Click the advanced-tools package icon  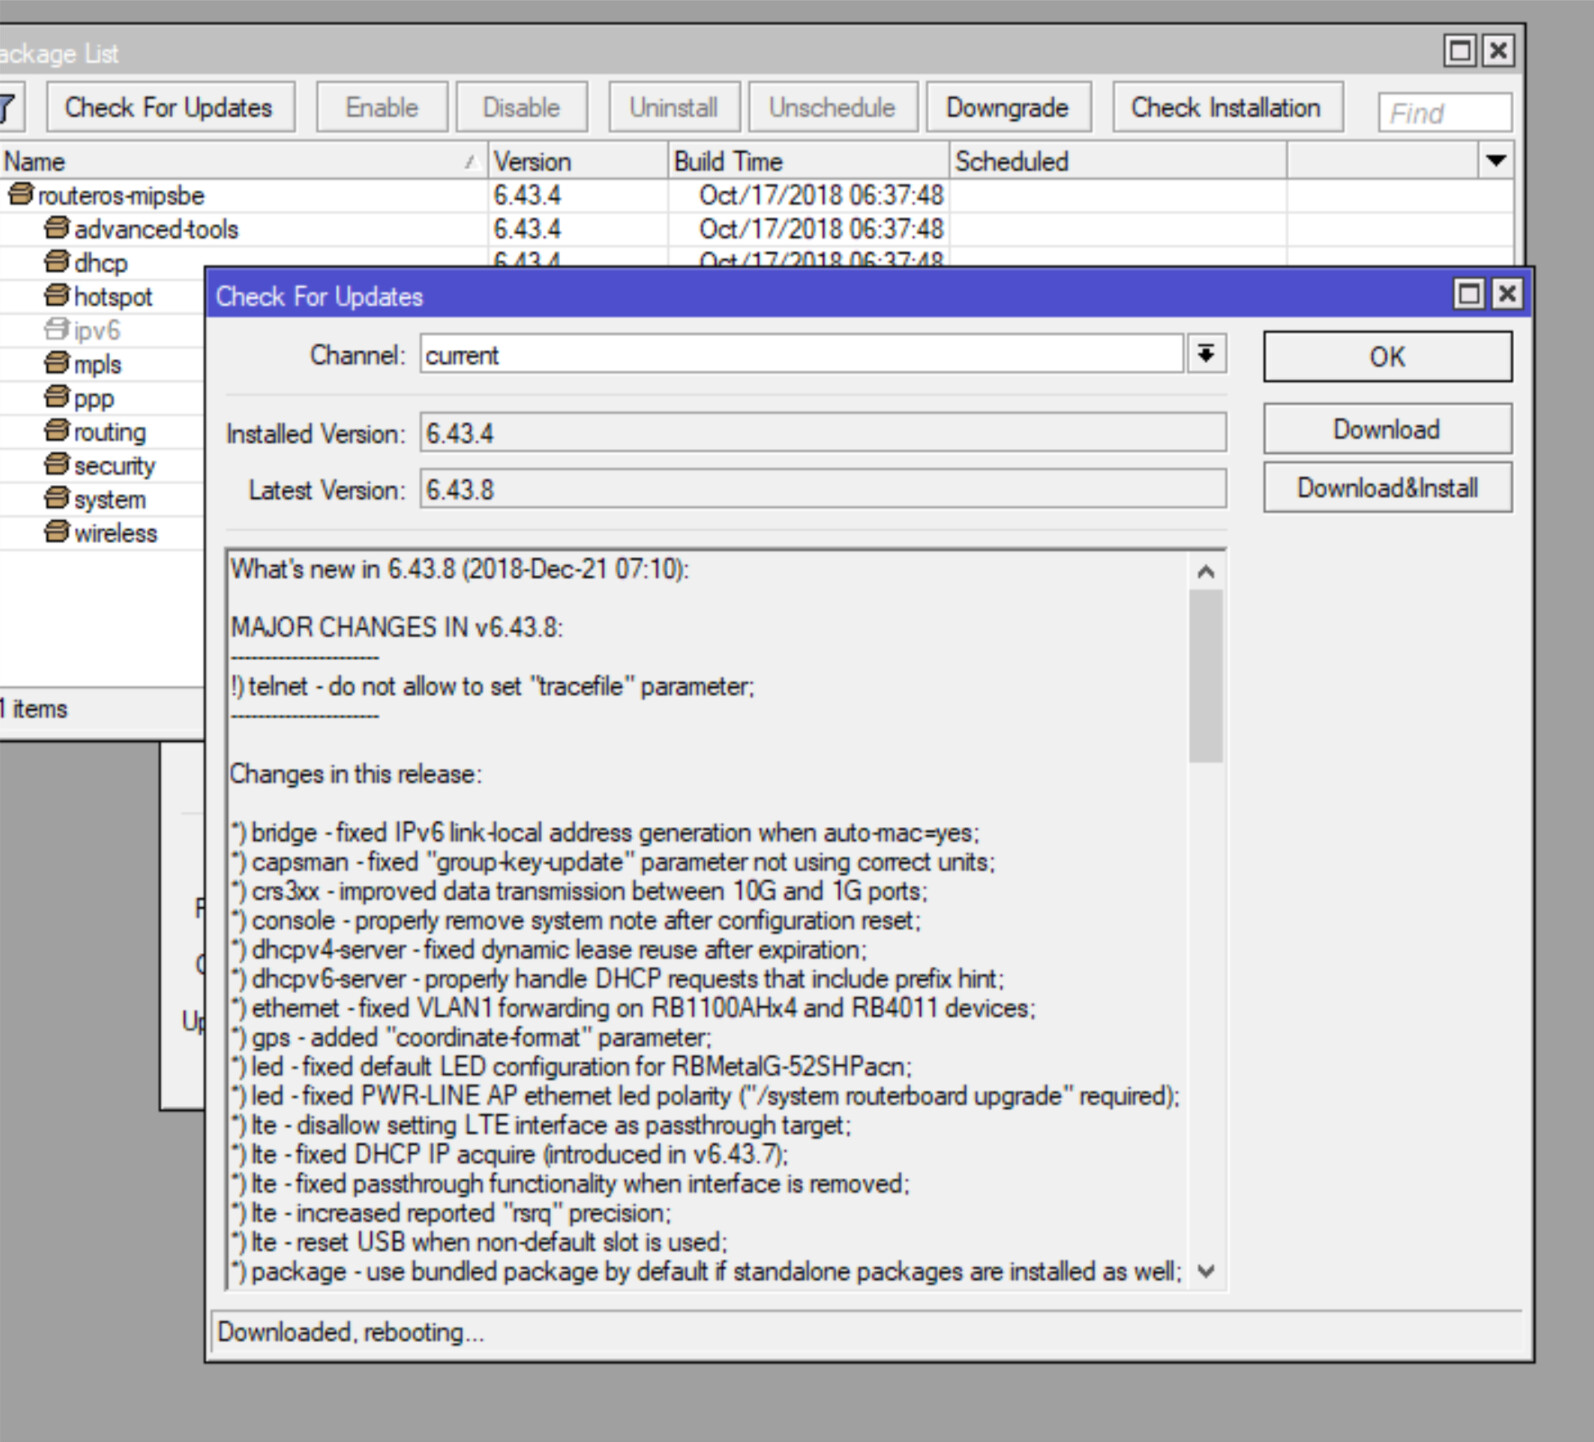coord(57,228)
